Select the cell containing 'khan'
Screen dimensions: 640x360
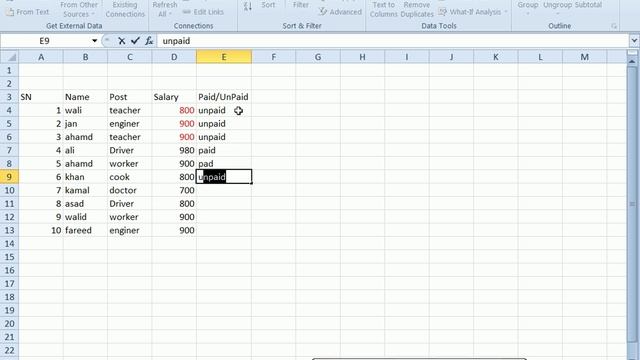click(x=85, y=177)
